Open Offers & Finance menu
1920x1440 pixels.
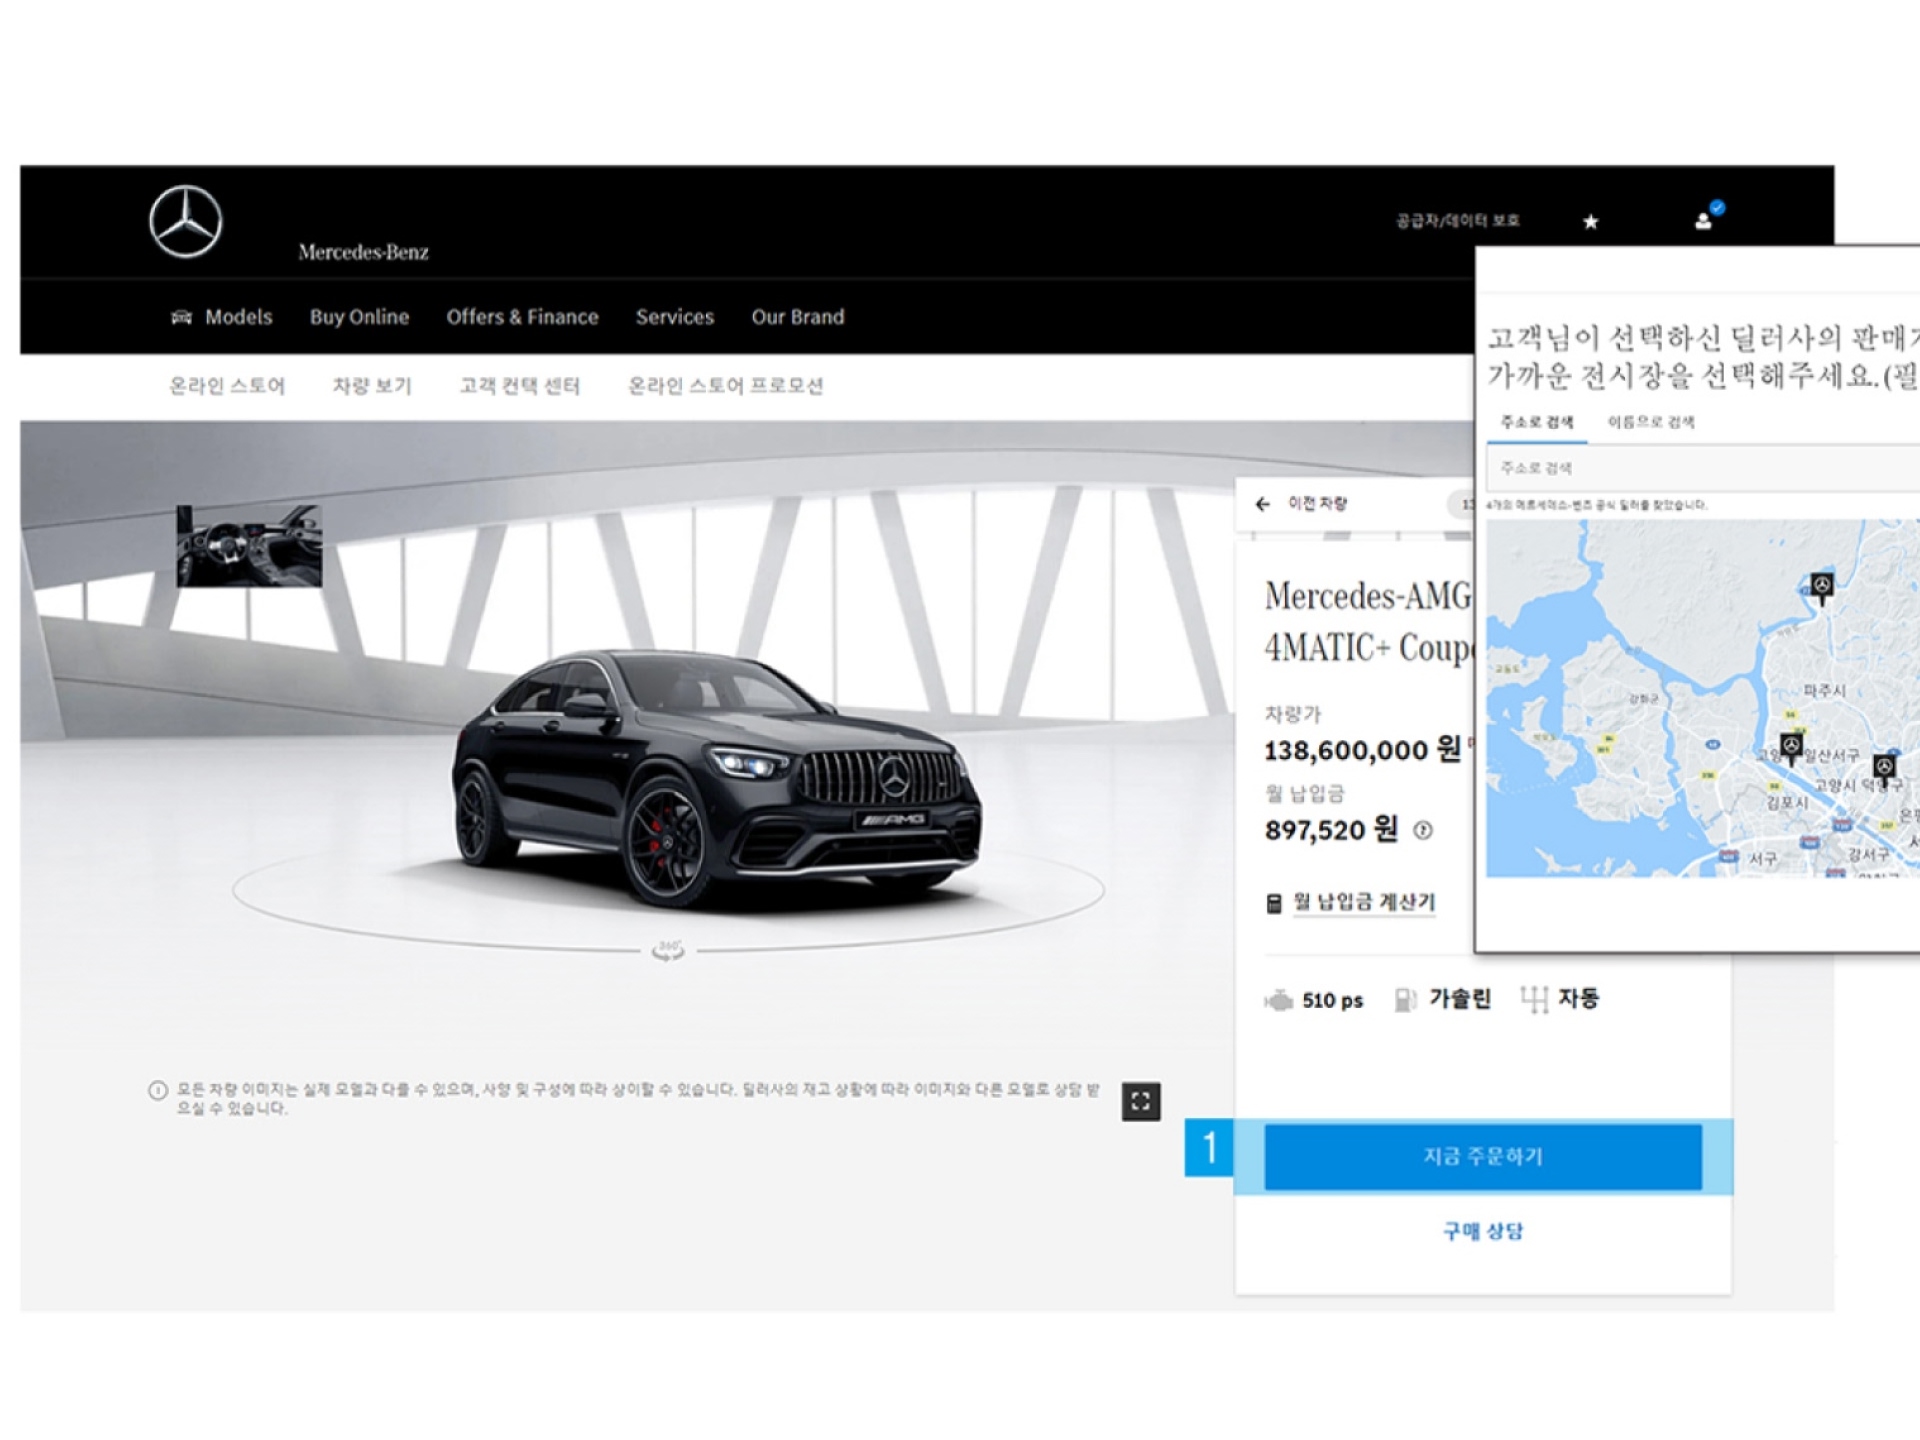click(522, 317)
